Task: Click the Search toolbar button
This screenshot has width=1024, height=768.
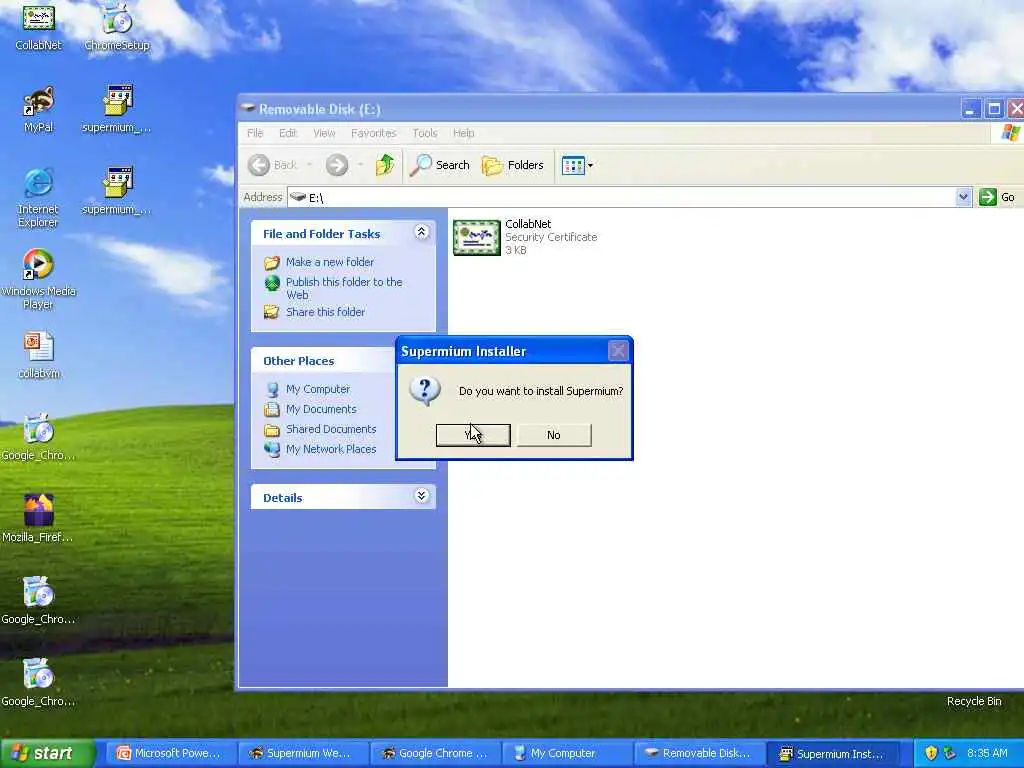Action: pos(440,165)
